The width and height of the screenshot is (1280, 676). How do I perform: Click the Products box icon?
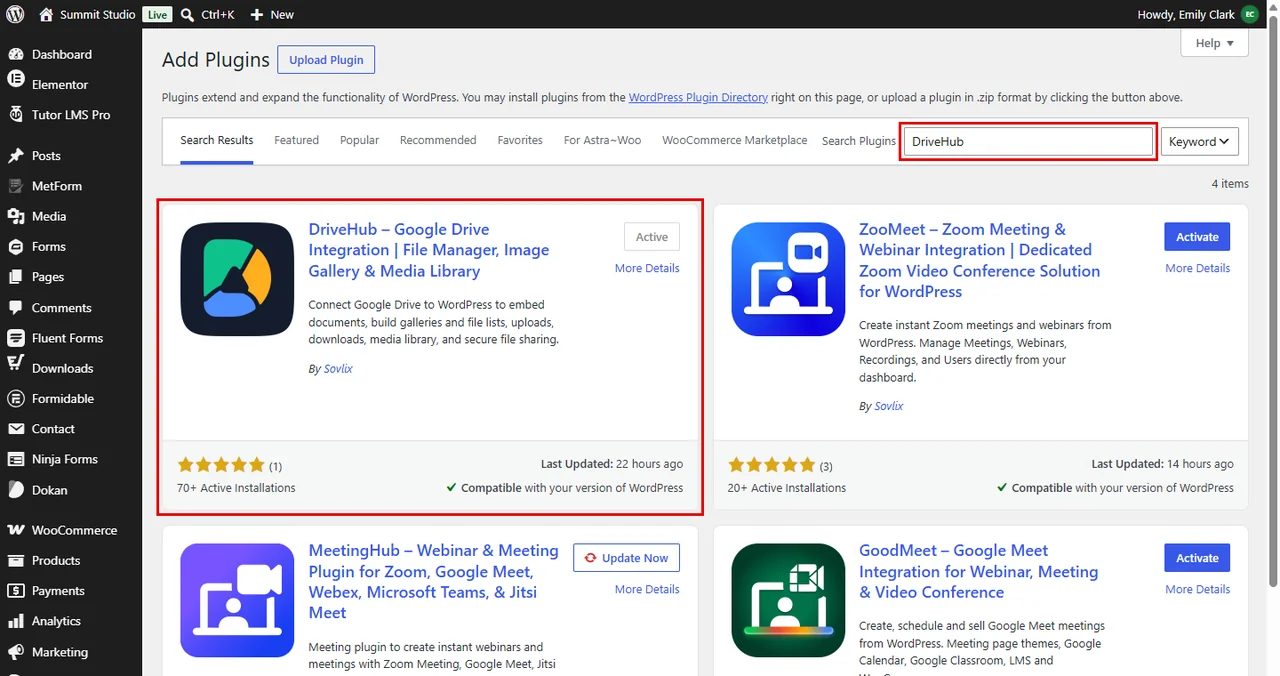[x=15, y=560]
